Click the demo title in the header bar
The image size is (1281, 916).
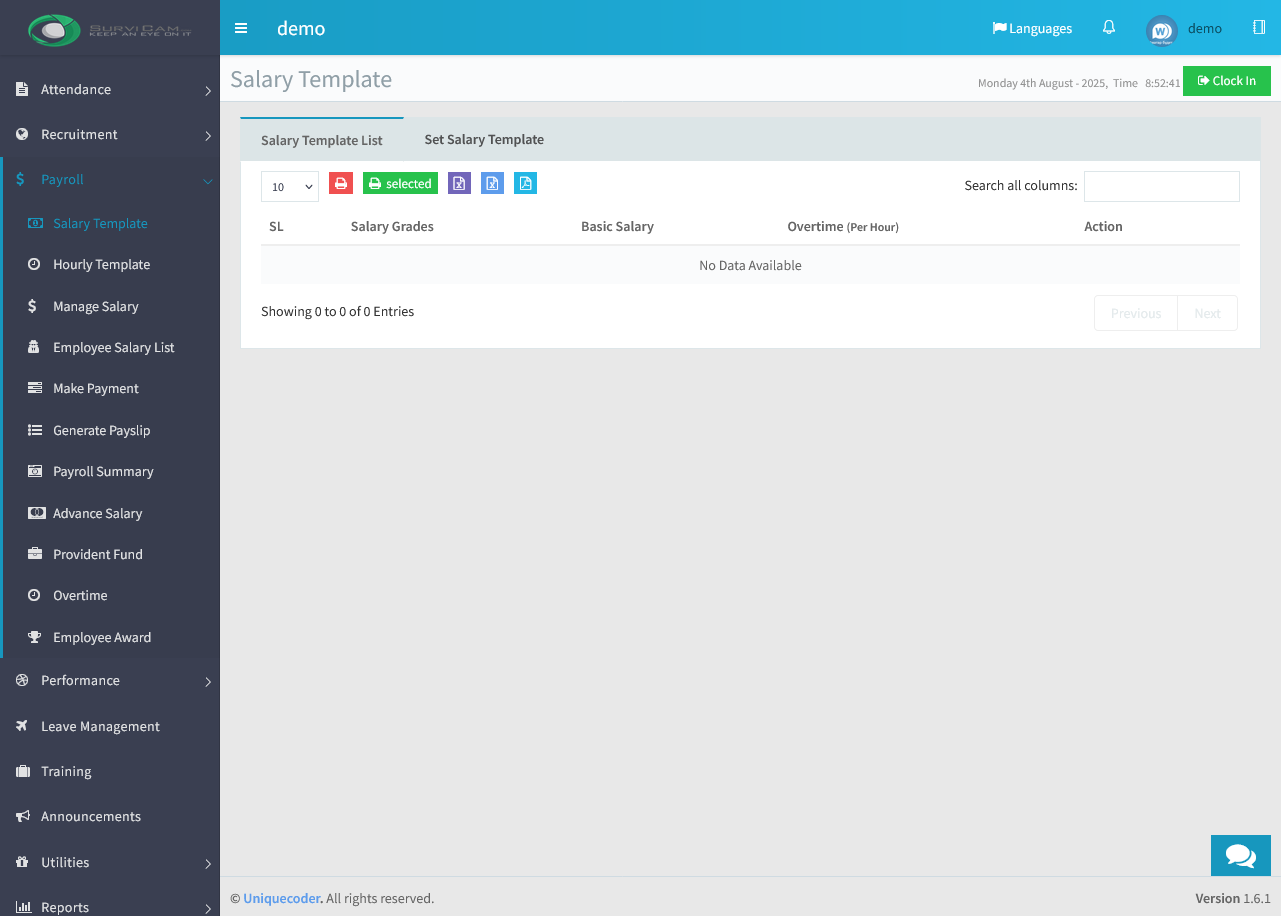(301, 29)
